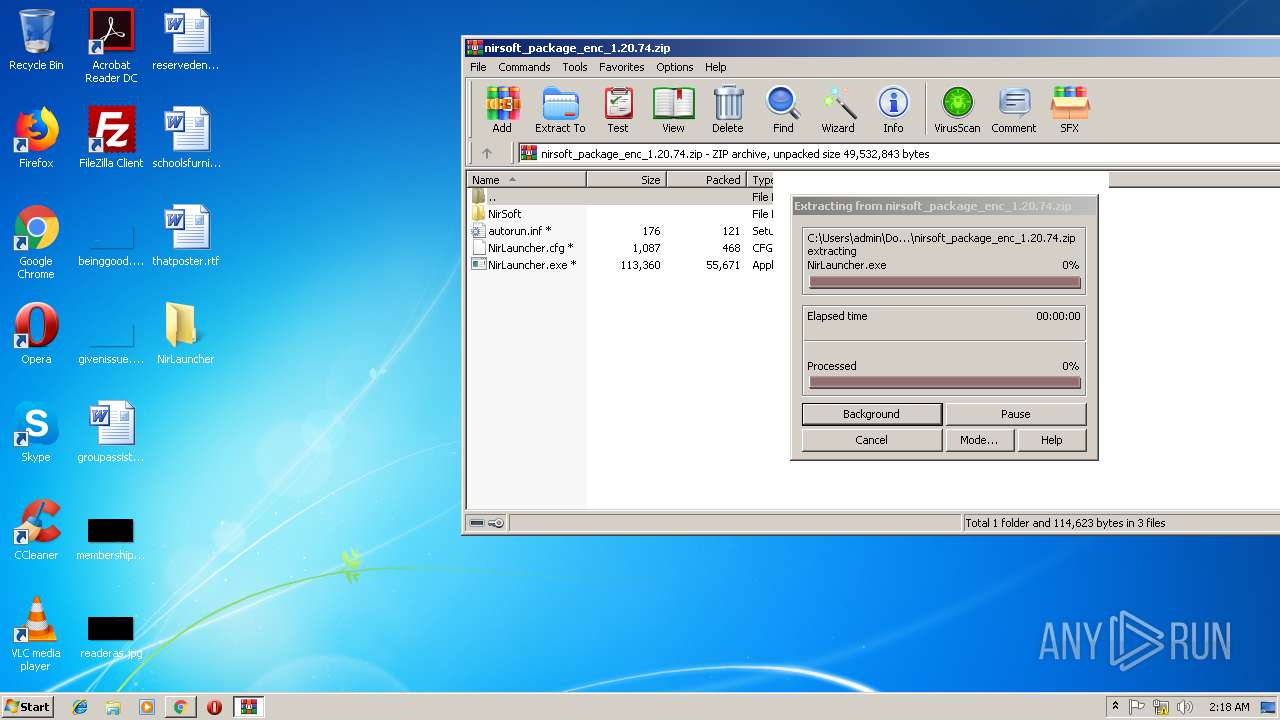The image size is (1280, 720).
Task: Select the NirLauncher.cfg file row
Action: tap(620, 248)
